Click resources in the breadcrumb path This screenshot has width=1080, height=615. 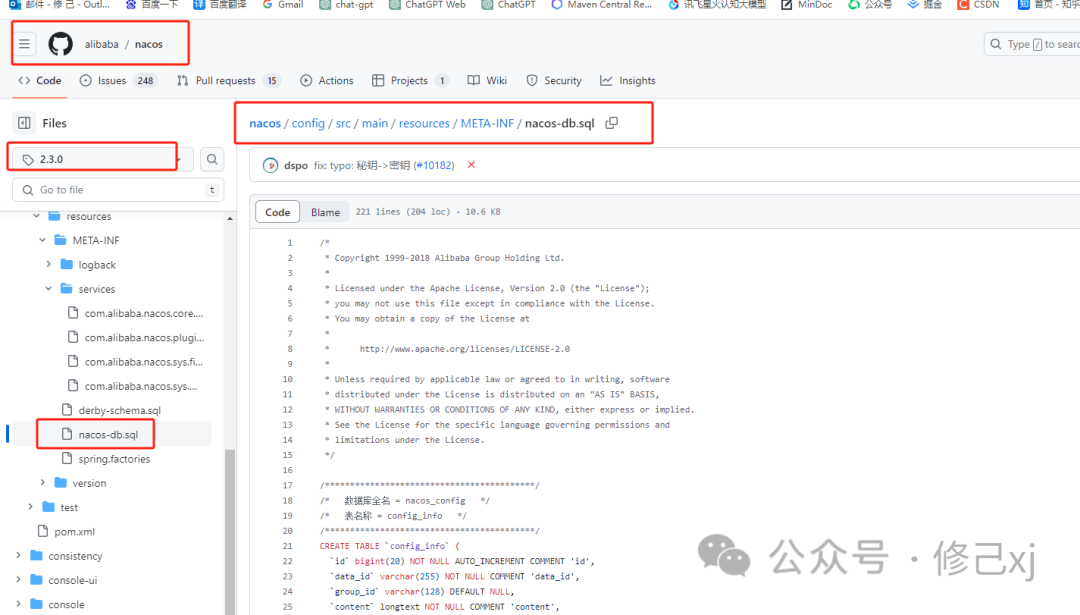424,123
